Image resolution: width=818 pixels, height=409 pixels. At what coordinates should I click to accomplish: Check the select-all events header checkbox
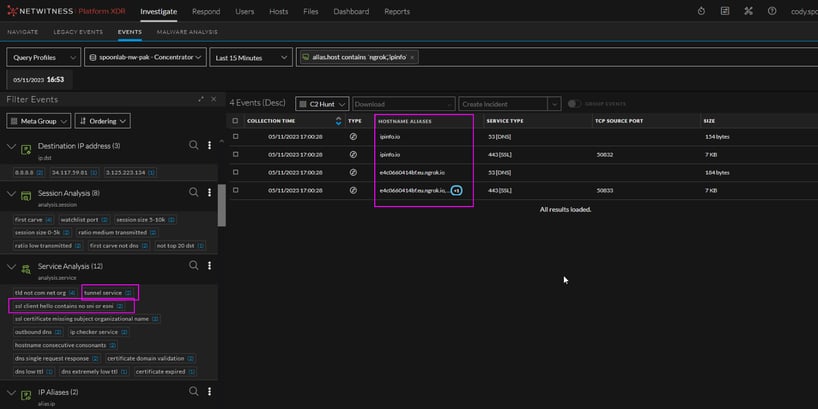point(235,120)
